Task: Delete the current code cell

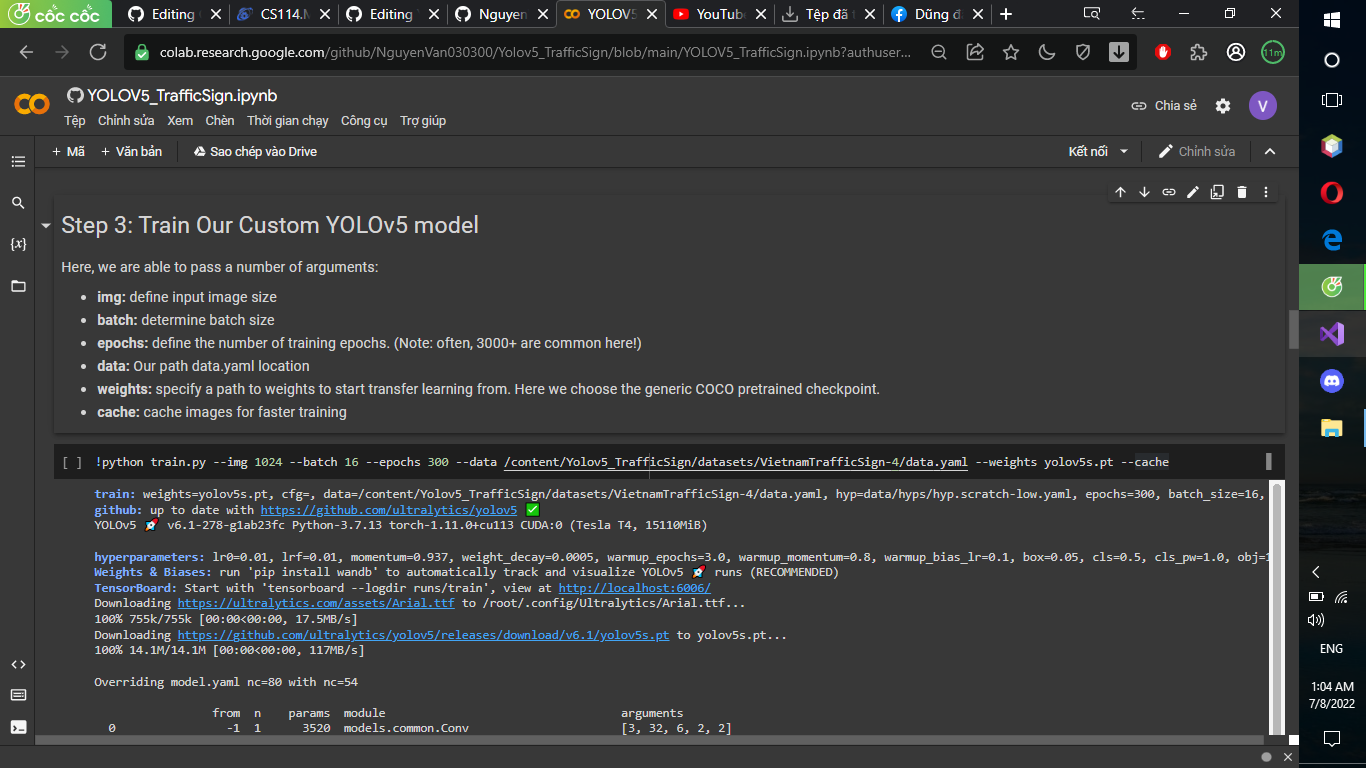Action: click(1241, 192)
